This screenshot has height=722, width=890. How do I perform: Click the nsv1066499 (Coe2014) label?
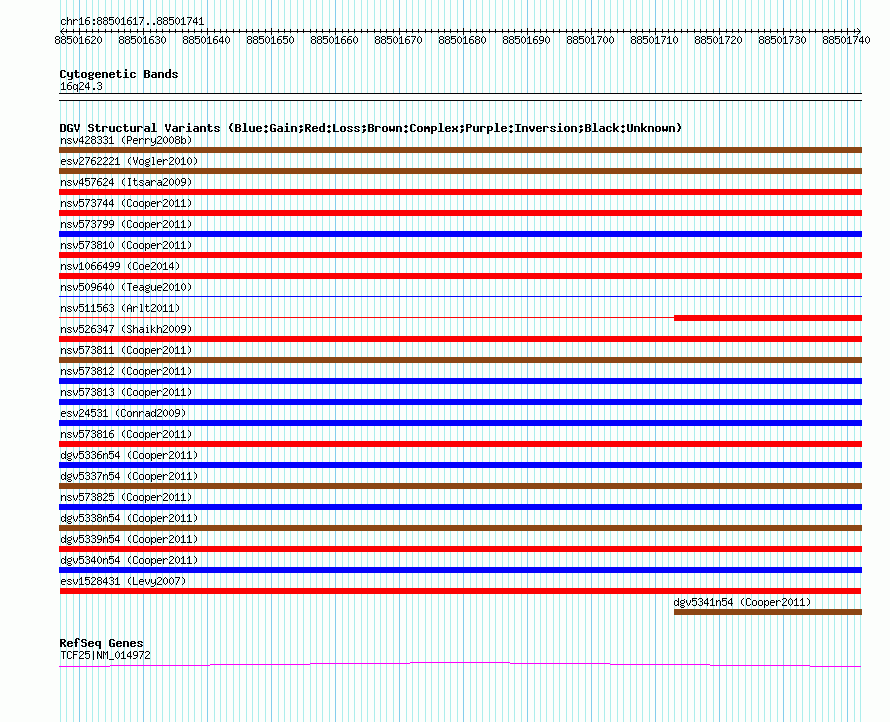click(120, 266)
